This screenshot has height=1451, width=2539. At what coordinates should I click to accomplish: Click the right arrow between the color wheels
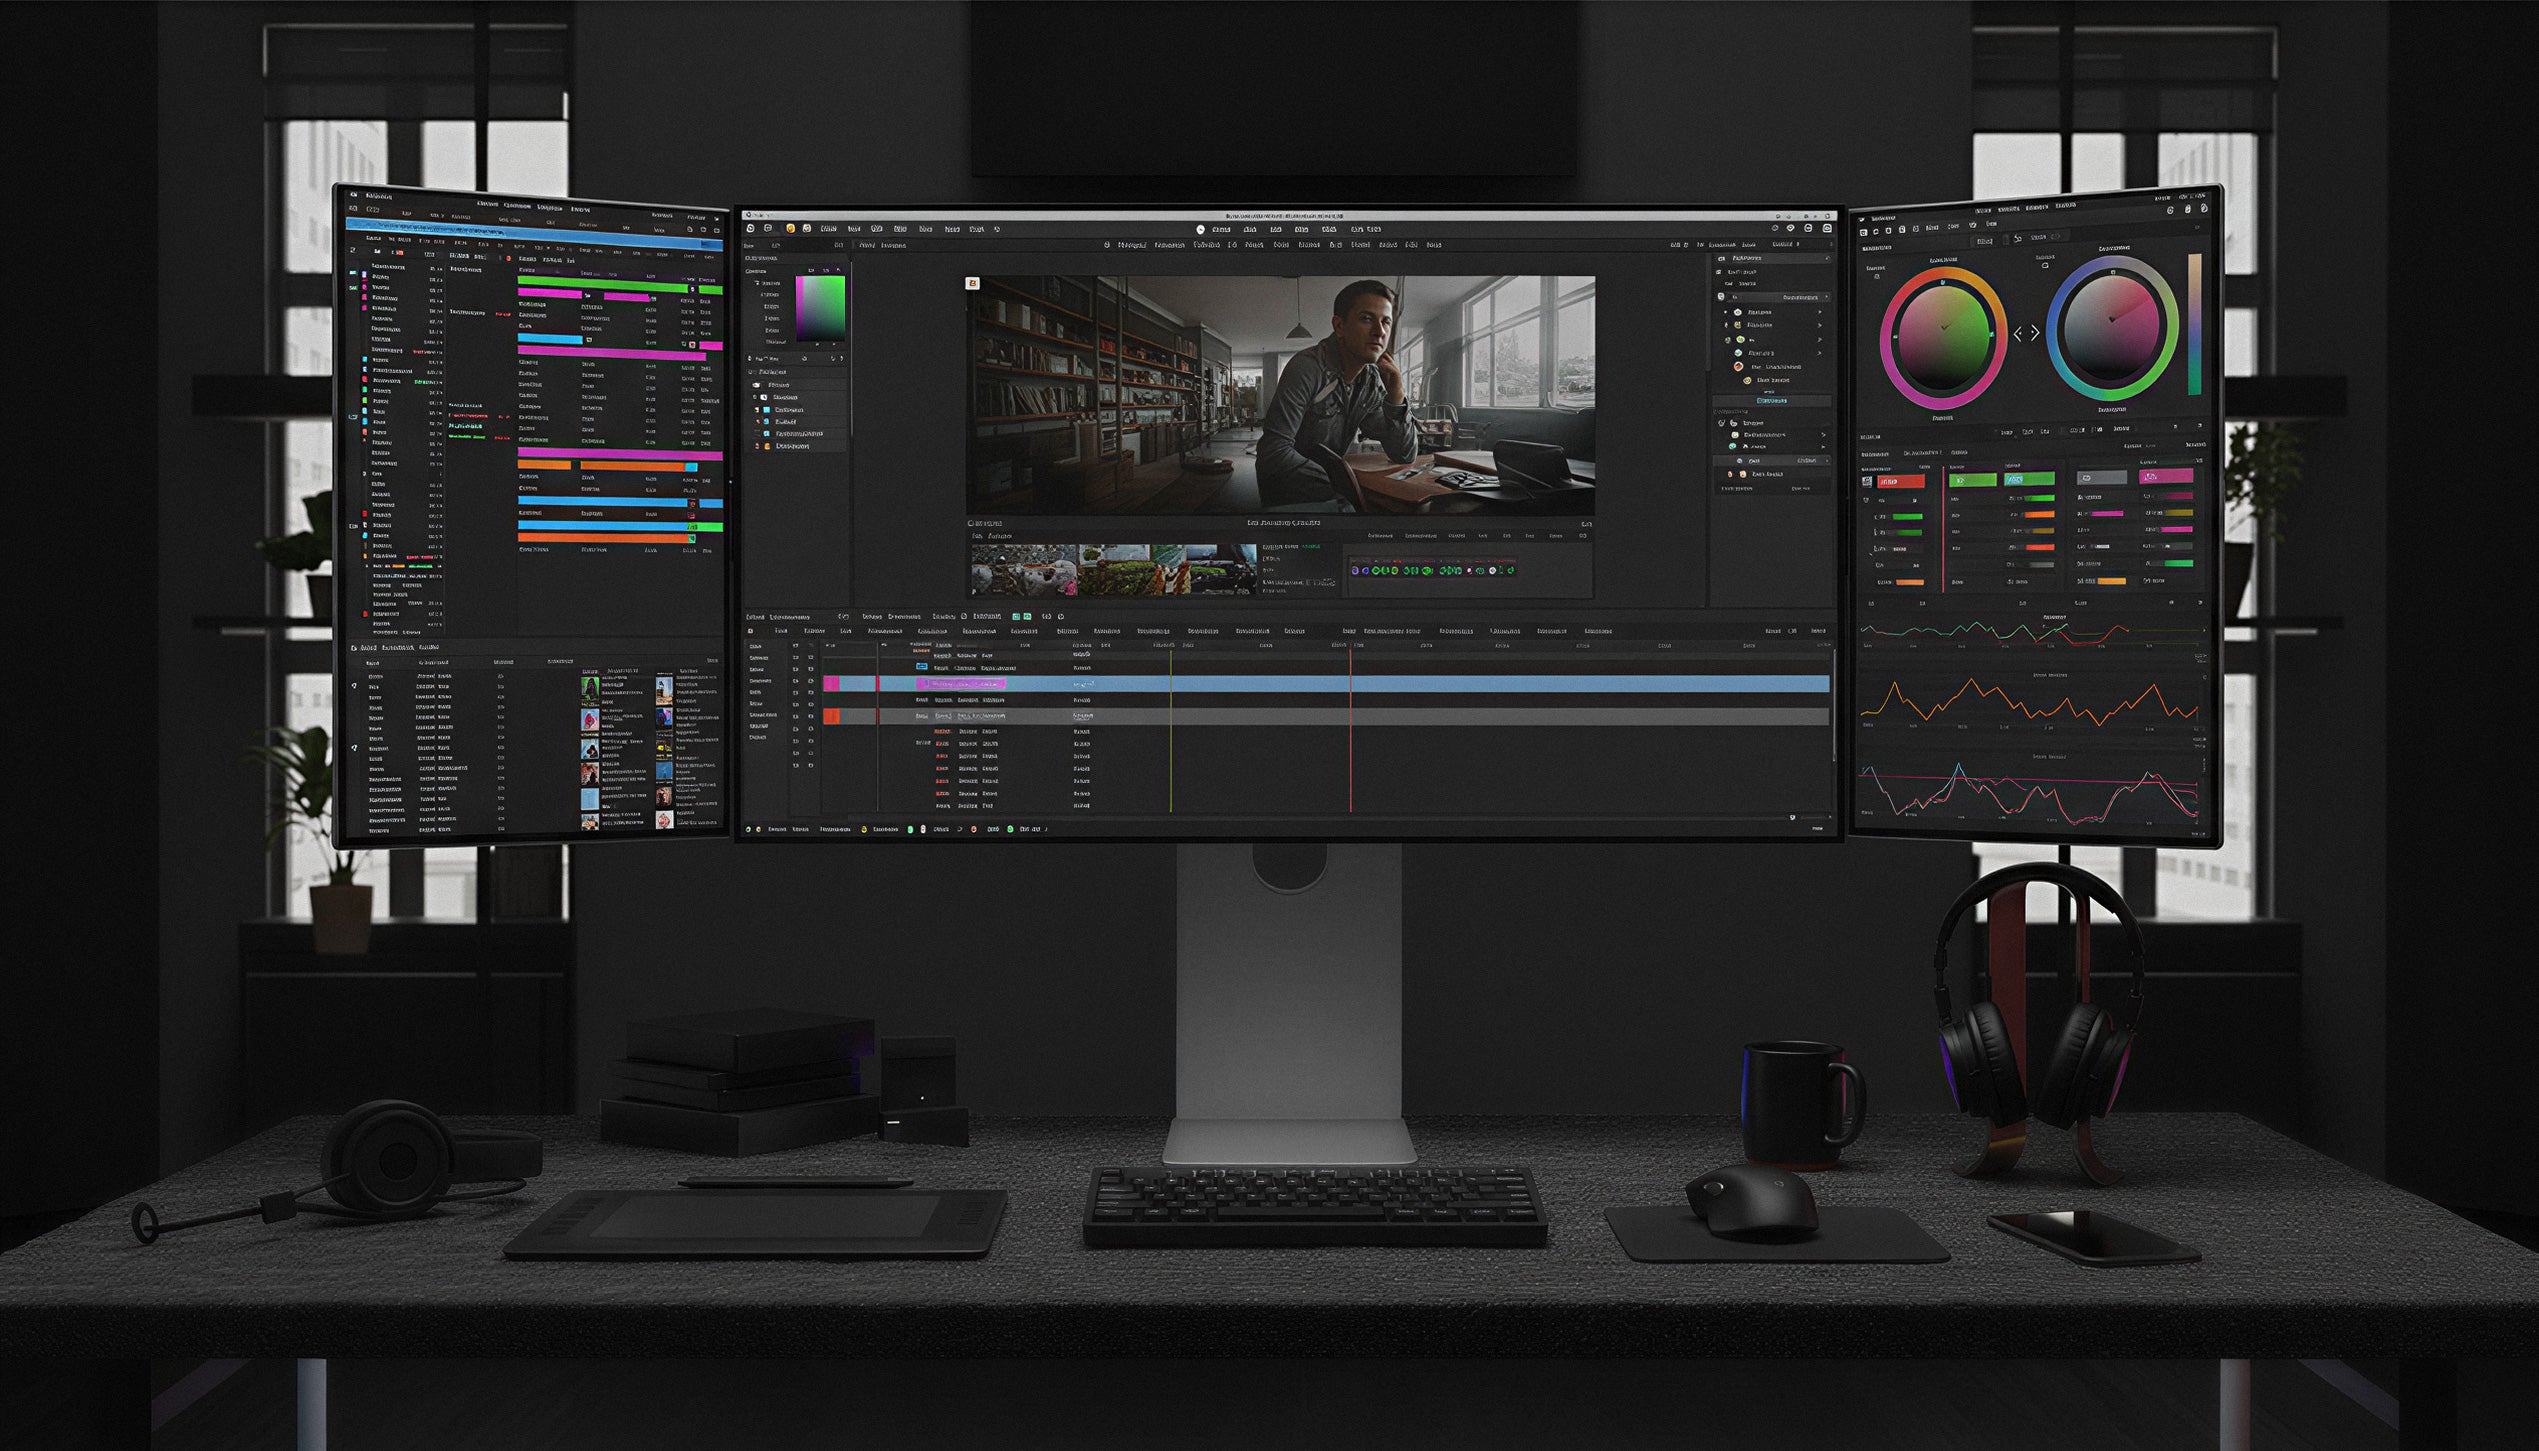pyautogui.click(x=2035, y=333)
